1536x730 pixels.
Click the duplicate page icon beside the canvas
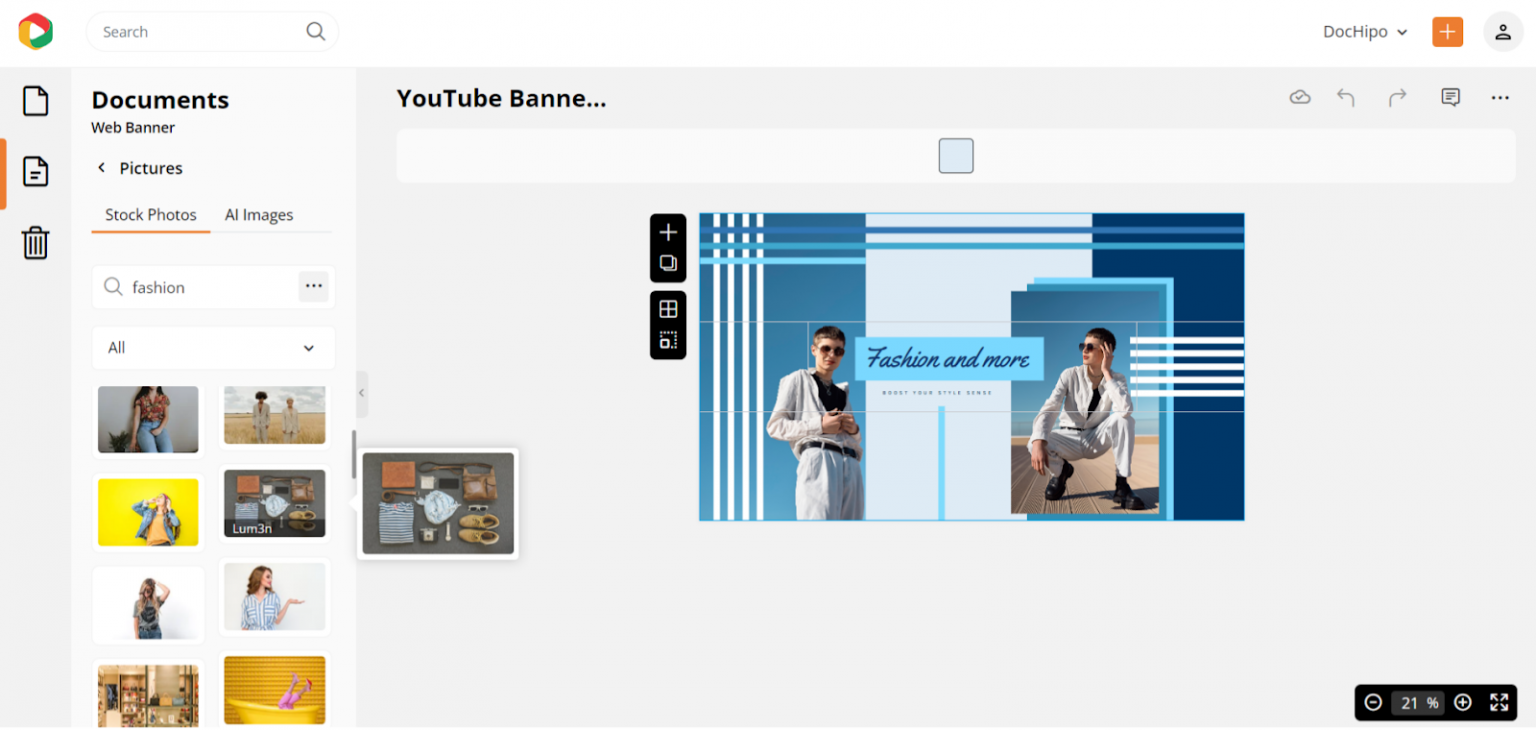coord(668,262)
